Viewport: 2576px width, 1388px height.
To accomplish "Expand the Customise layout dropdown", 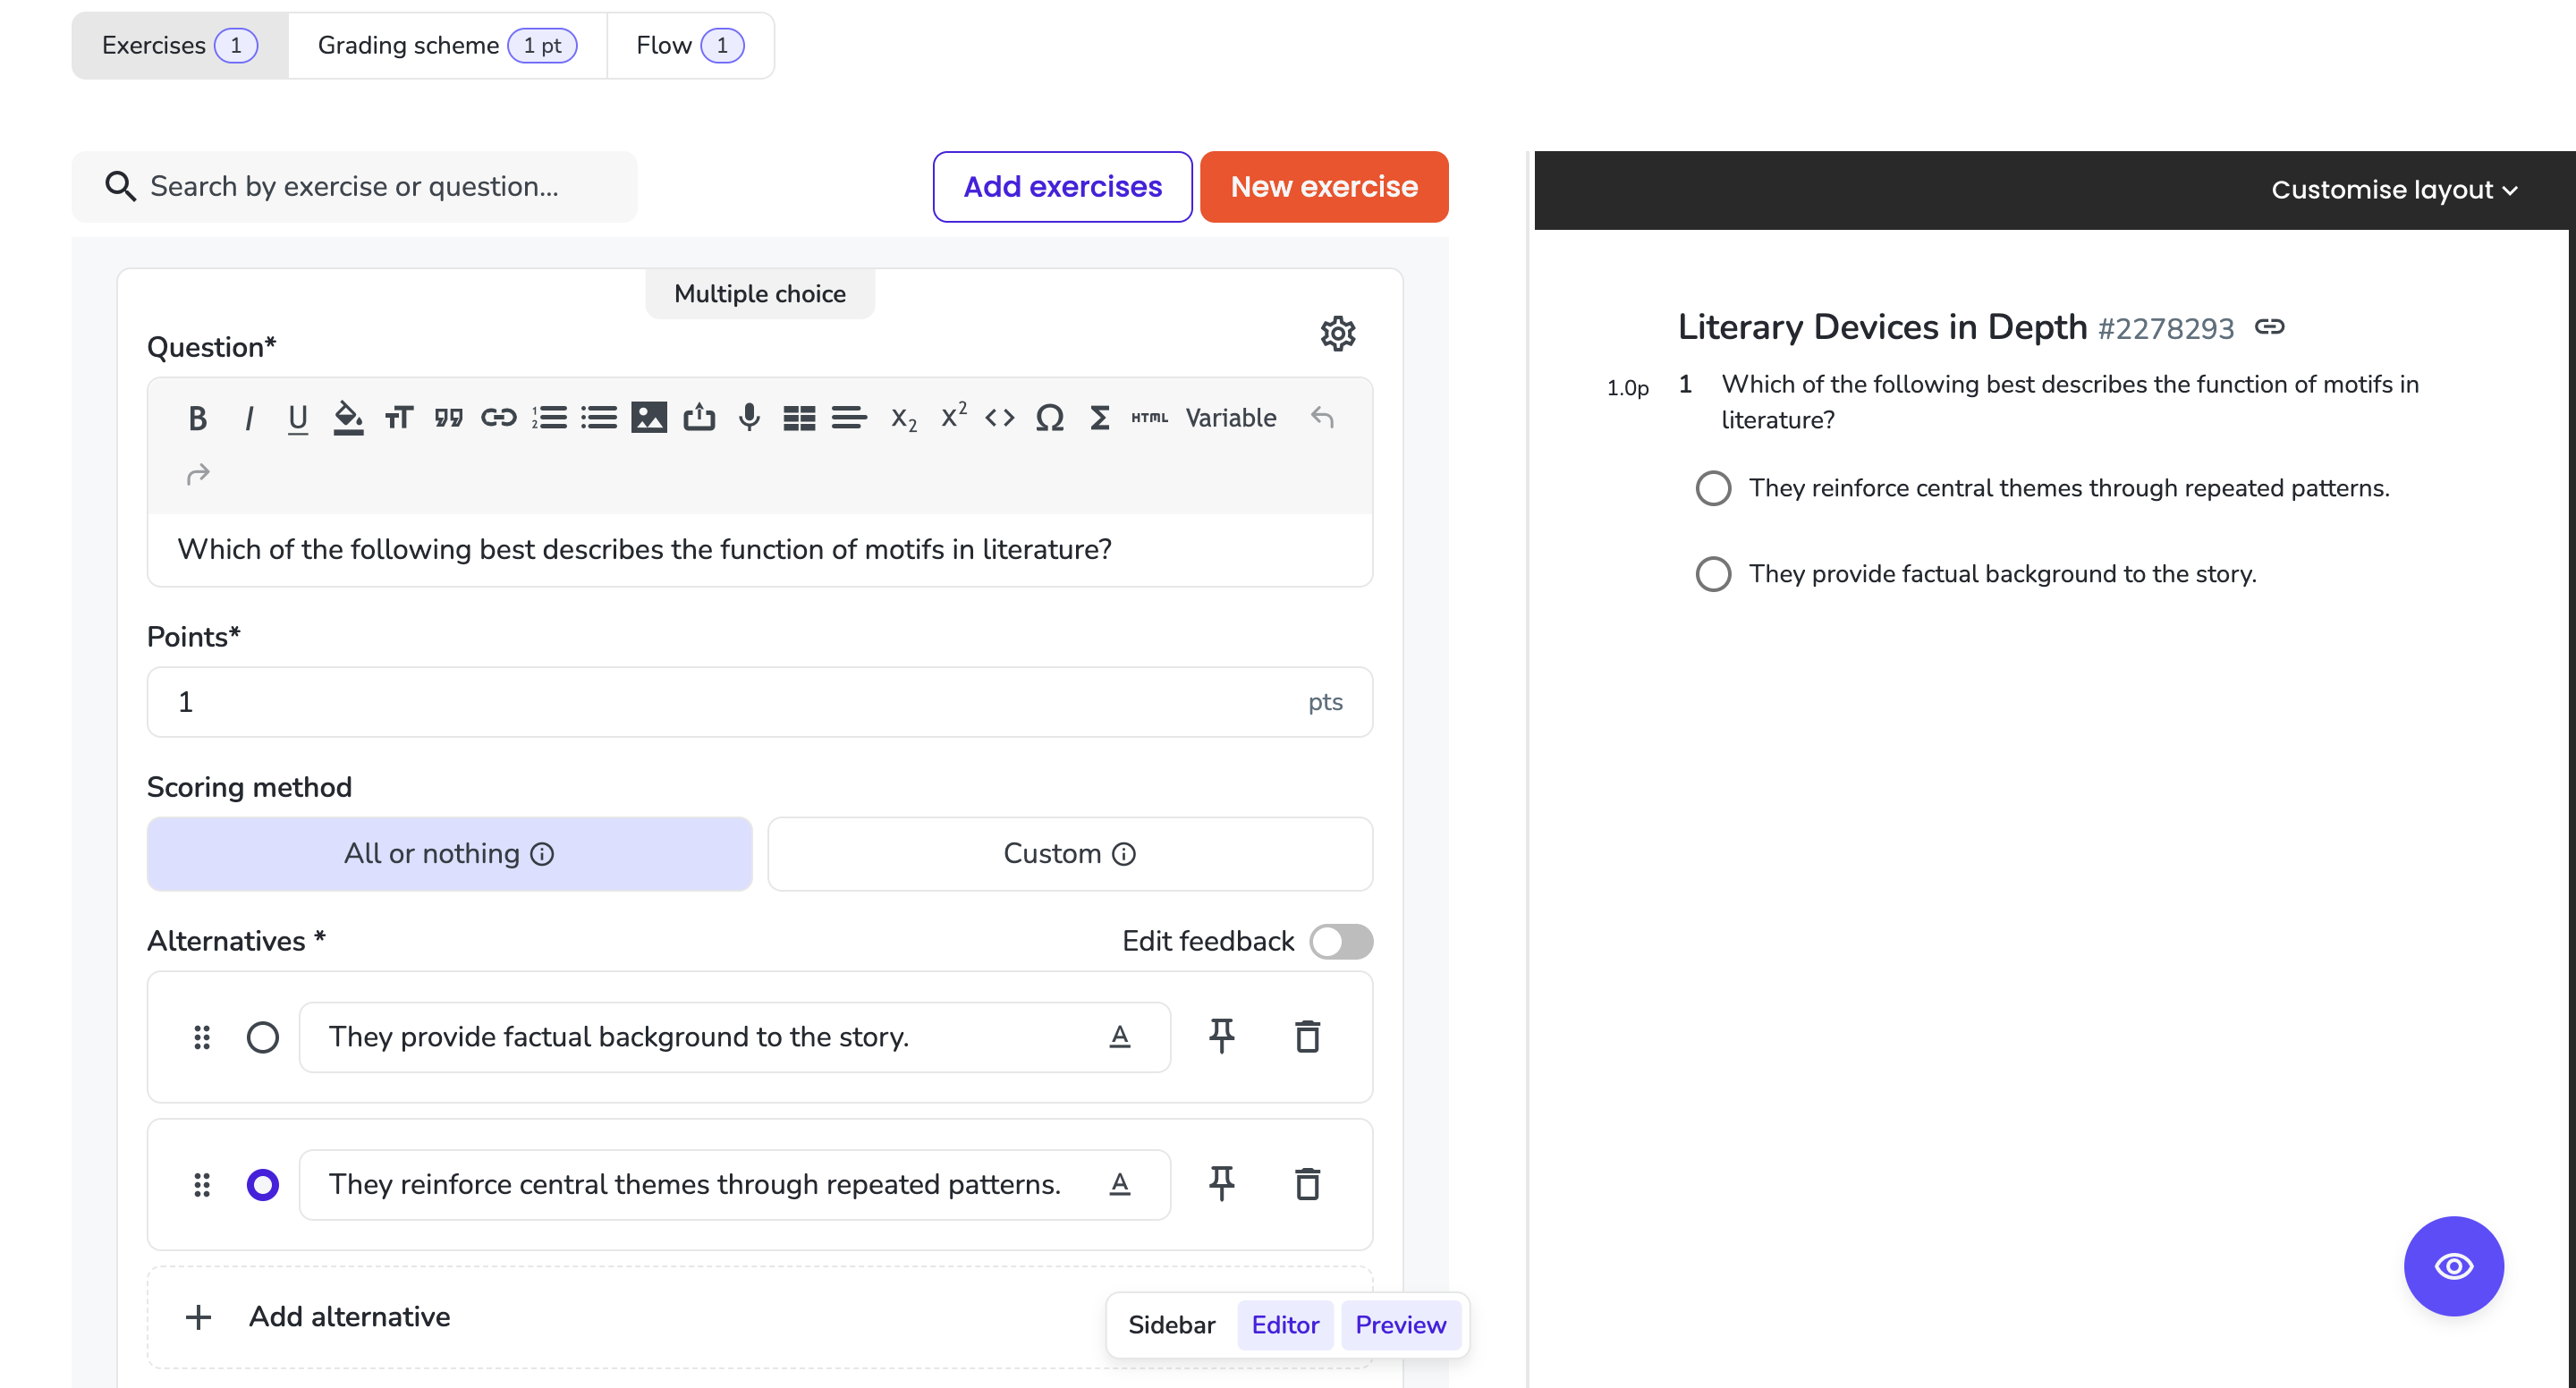I will point(2394,189).
